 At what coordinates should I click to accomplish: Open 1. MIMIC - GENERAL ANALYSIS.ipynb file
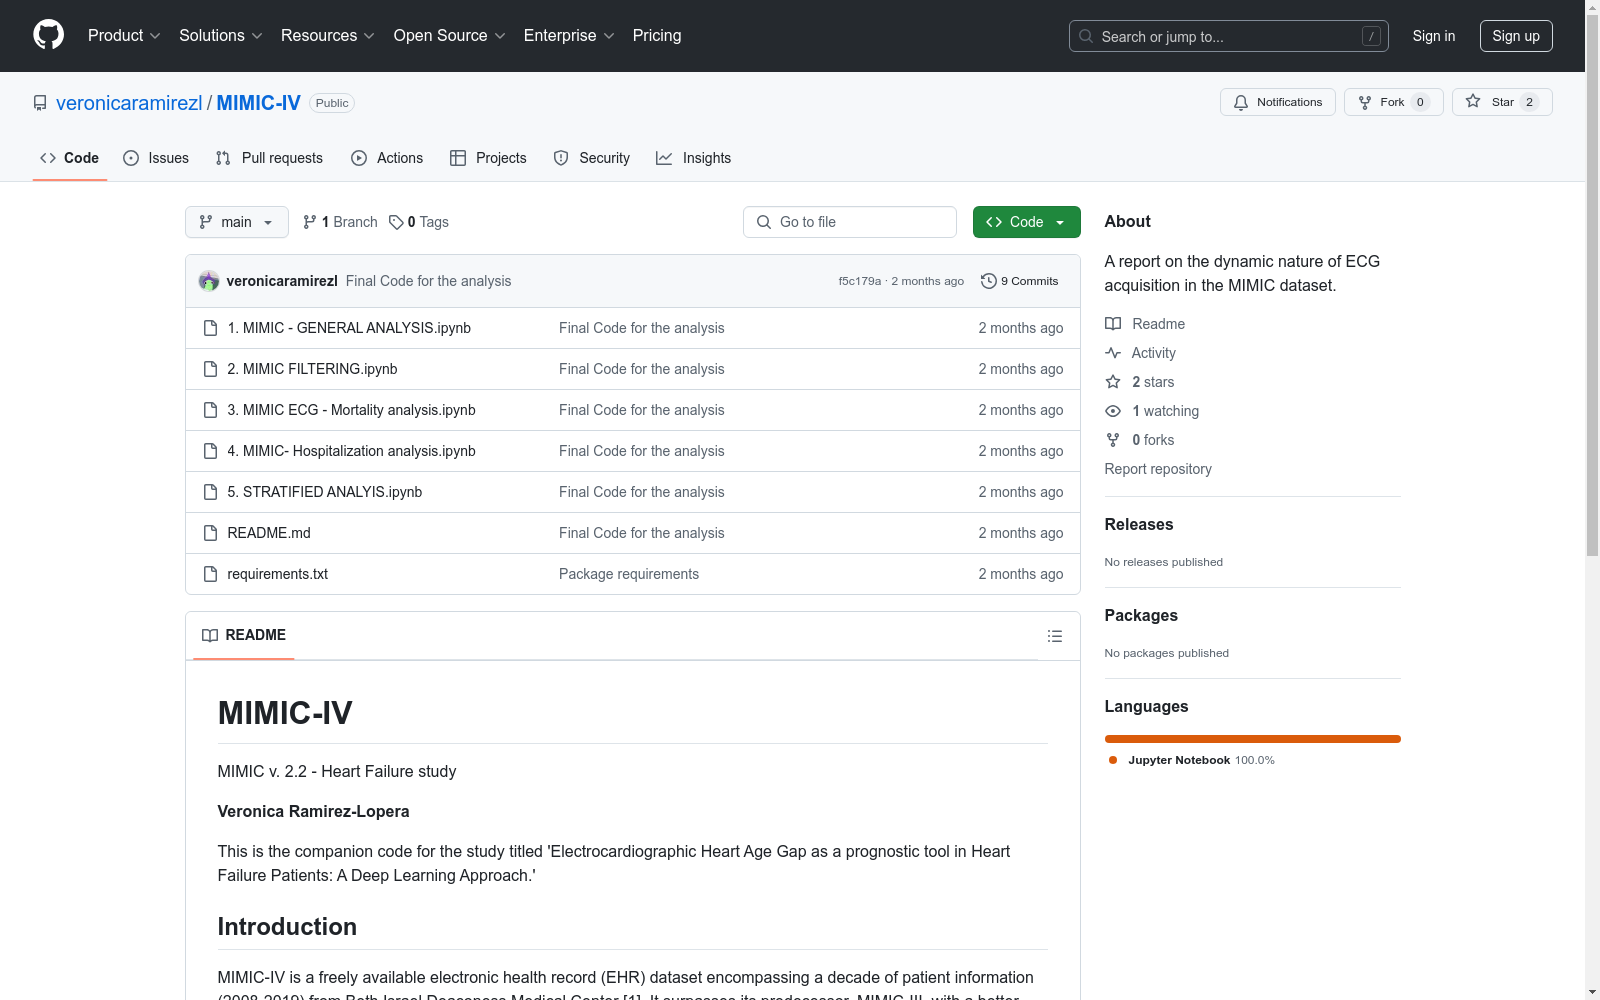tap(349, 328)
